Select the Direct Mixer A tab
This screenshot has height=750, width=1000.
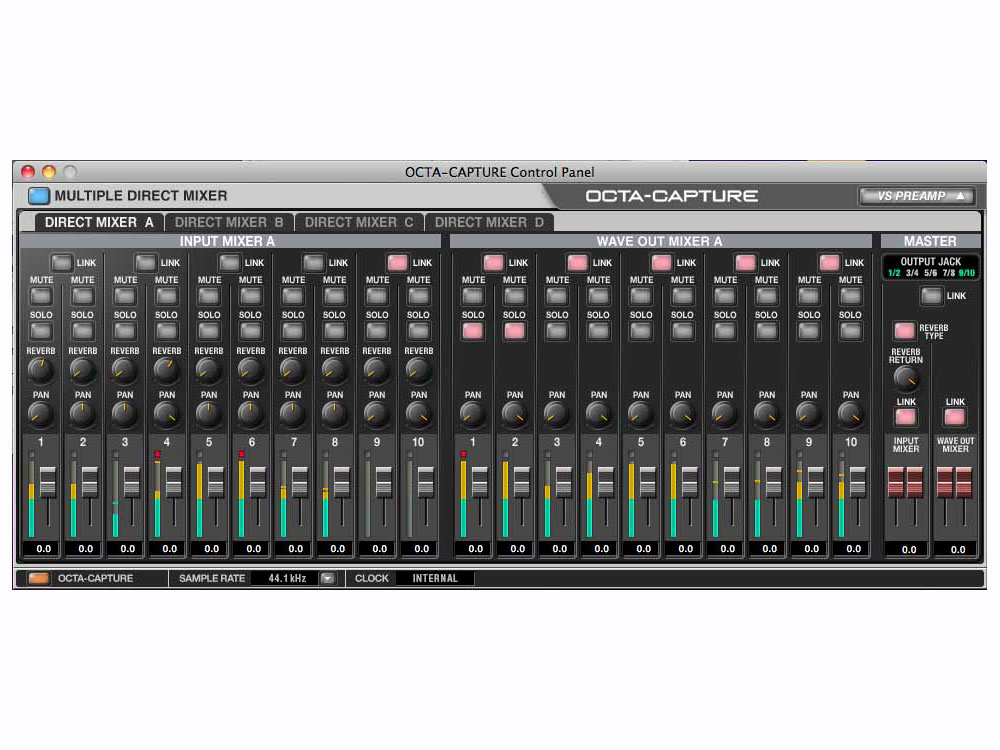[x=99, y=222]
